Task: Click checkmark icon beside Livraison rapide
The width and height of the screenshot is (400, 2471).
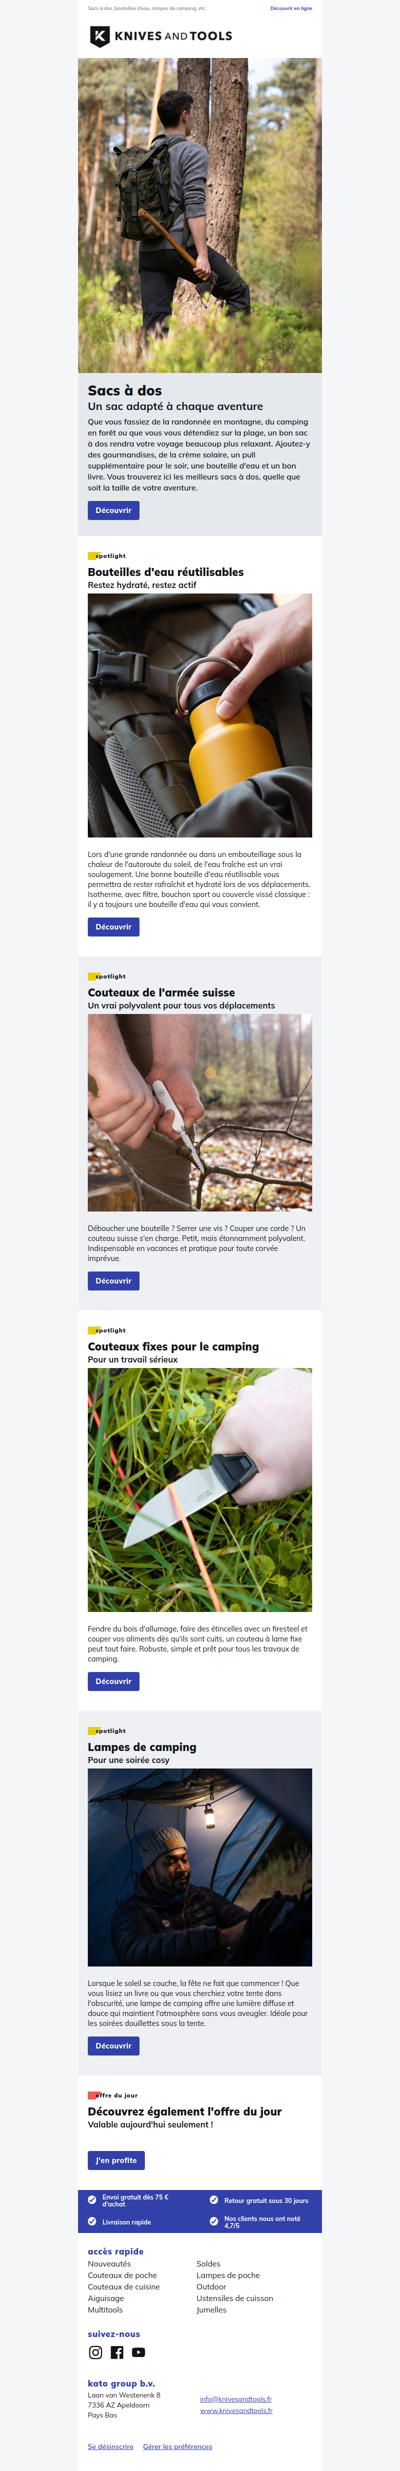Action: pyautogui.click(x=92, y=2221)
